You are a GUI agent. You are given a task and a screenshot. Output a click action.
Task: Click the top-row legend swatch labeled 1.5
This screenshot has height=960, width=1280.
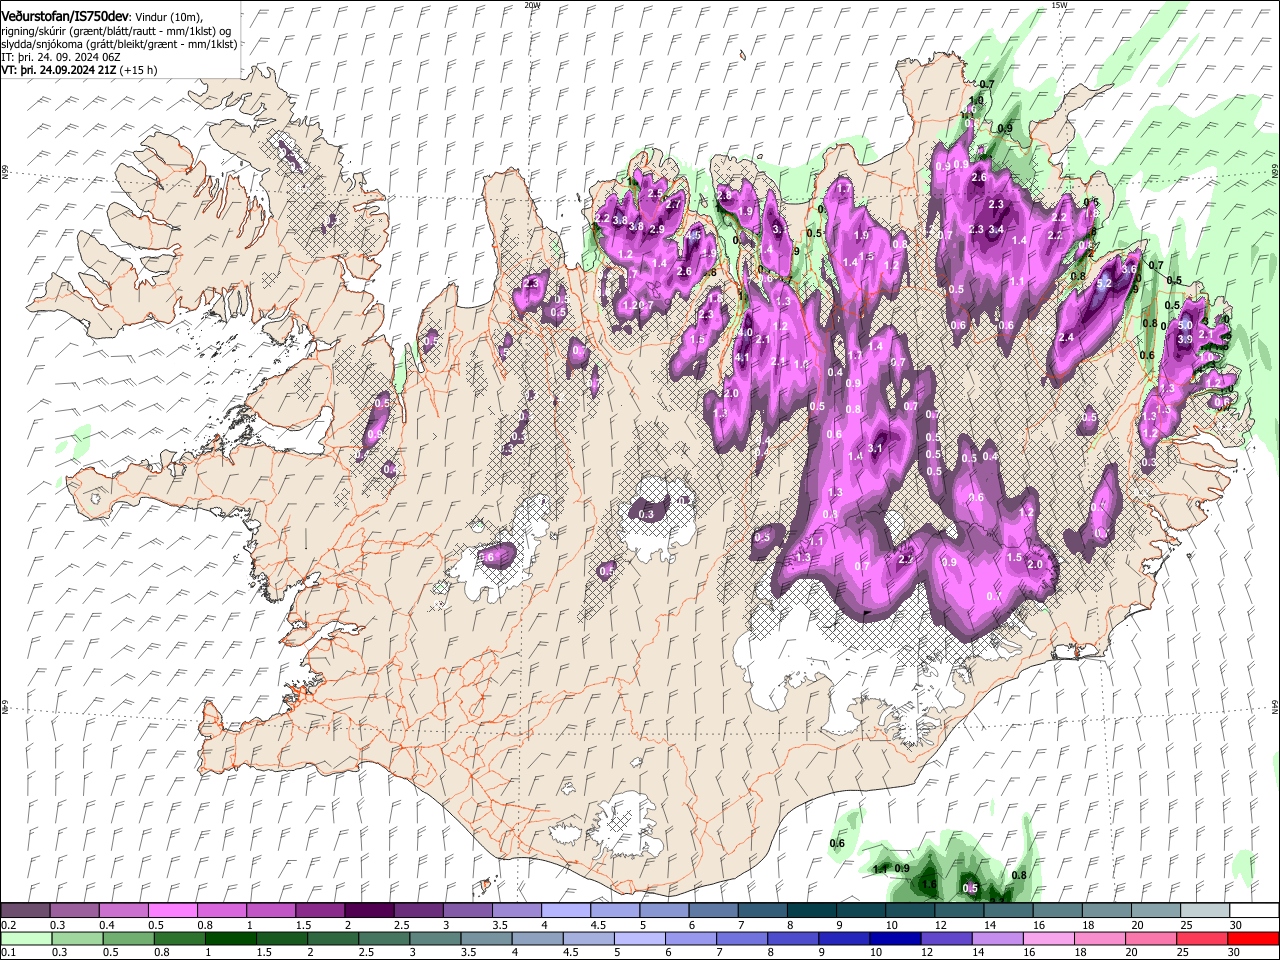click(x=319, y=910)
